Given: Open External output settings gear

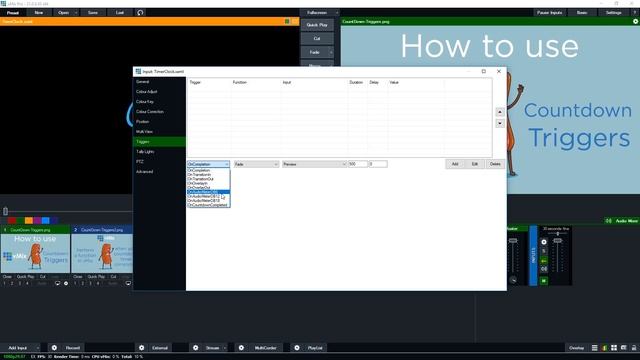Looking at the screenshot, I should coord(142,348).
